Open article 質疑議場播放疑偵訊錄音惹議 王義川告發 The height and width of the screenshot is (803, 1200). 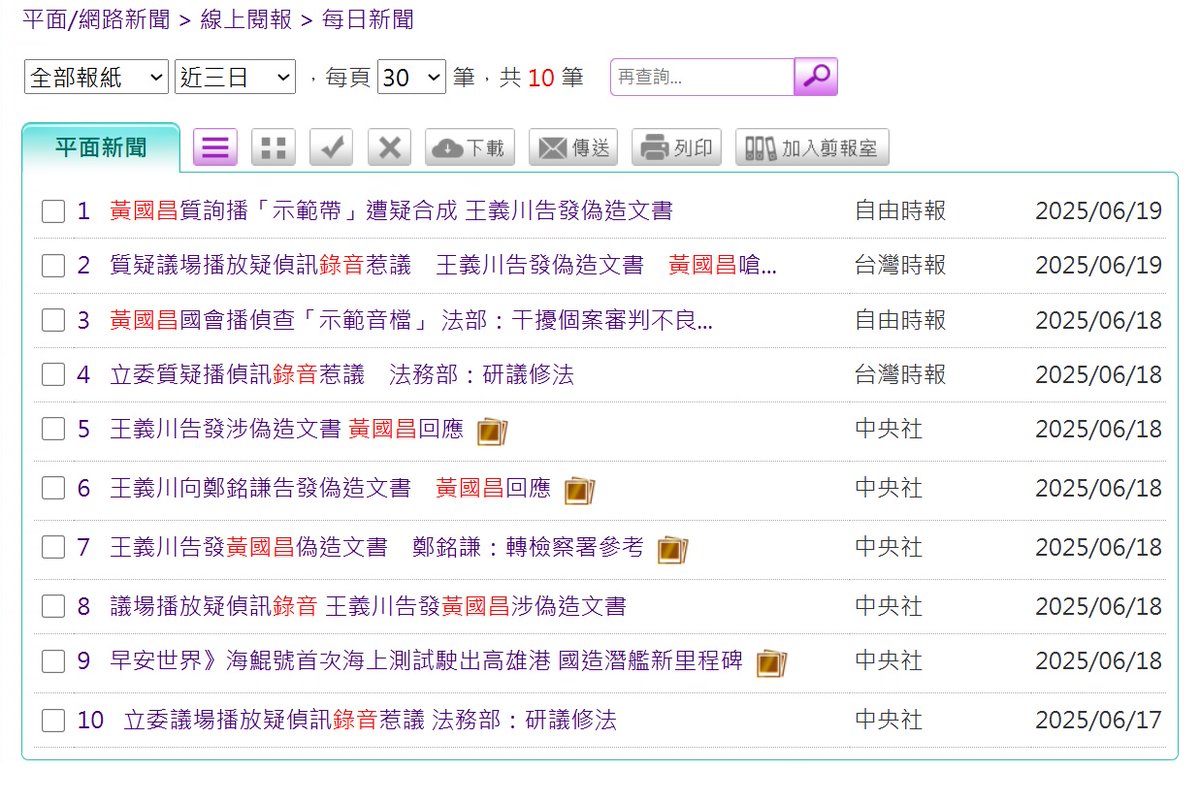point(443,266)
